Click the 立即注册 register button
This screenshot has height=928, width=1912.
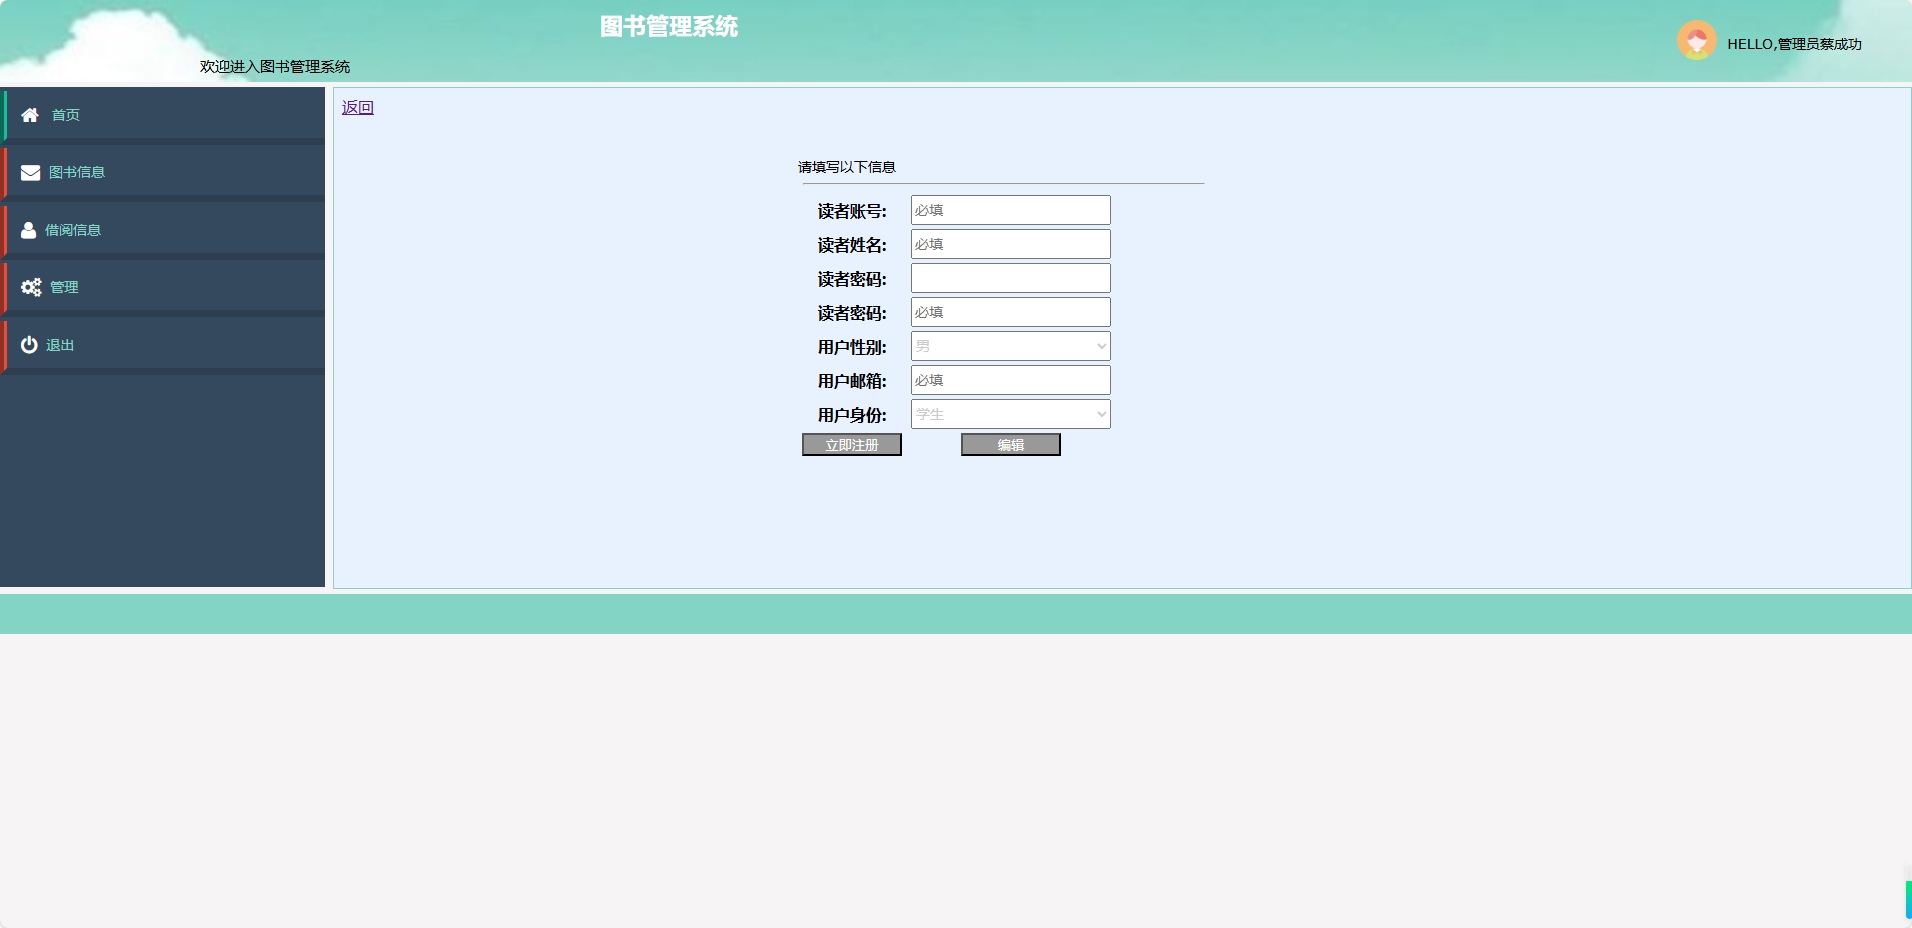pos(851,444)
